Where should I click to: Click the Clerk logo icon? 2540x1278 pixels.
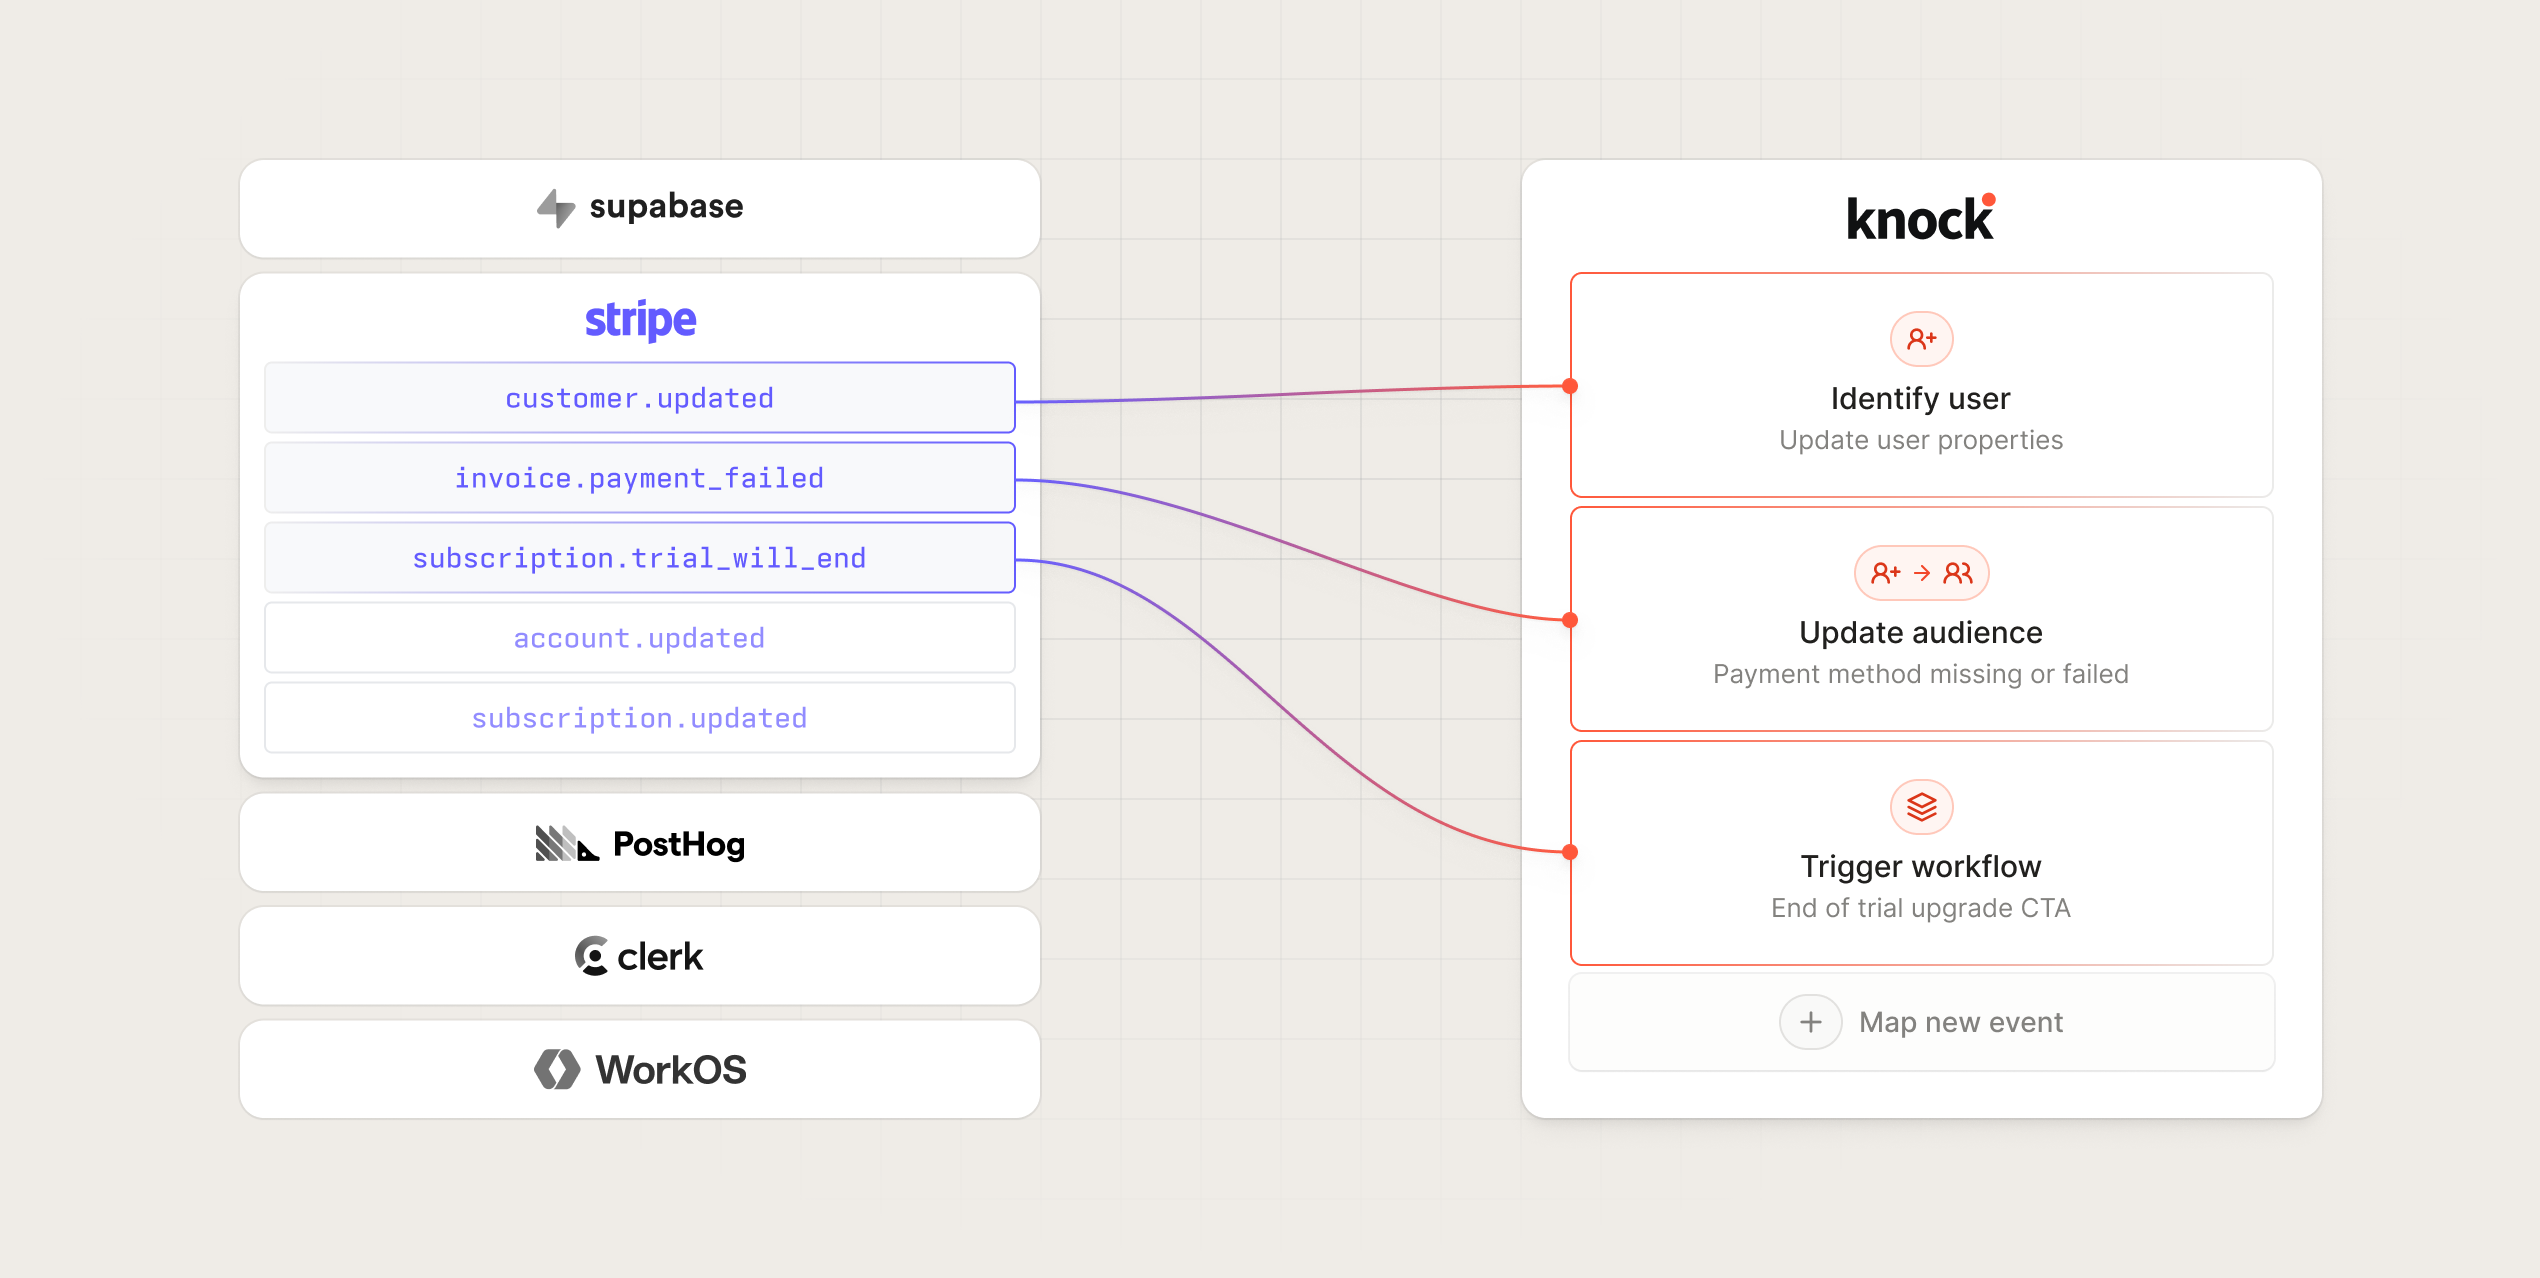(591, 956)
